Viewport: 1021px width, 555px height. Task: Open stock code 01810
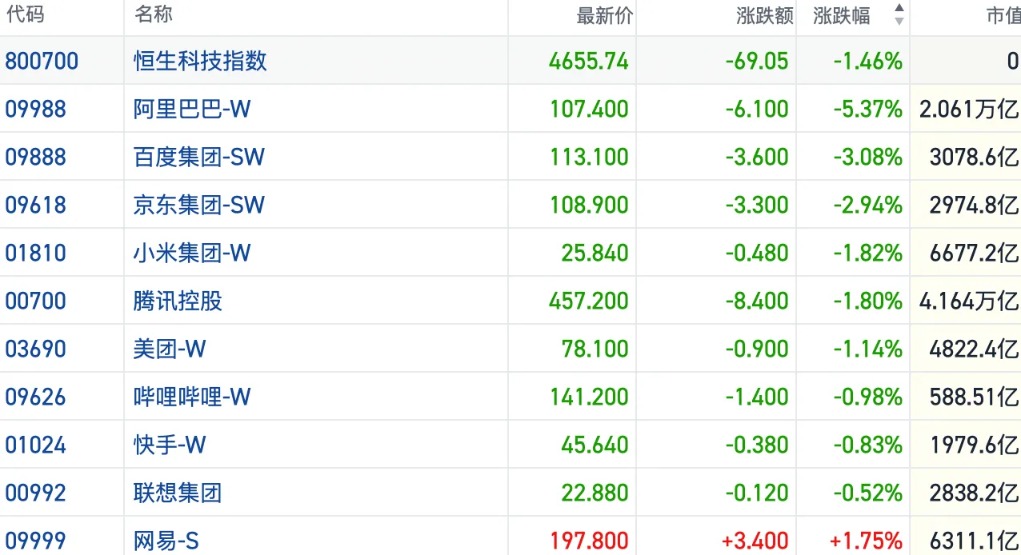[35, 253]
